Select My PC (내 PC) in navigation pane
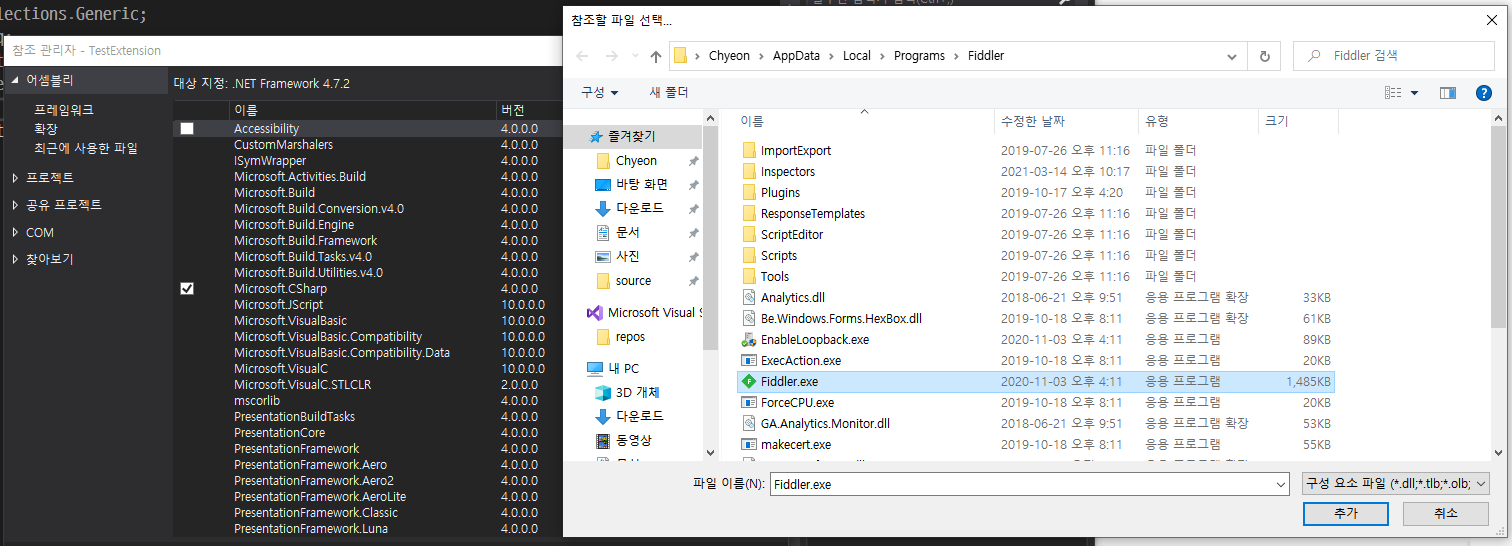Screen dimensions: 1512x546 pyautogui.click(x=624, y=368)
